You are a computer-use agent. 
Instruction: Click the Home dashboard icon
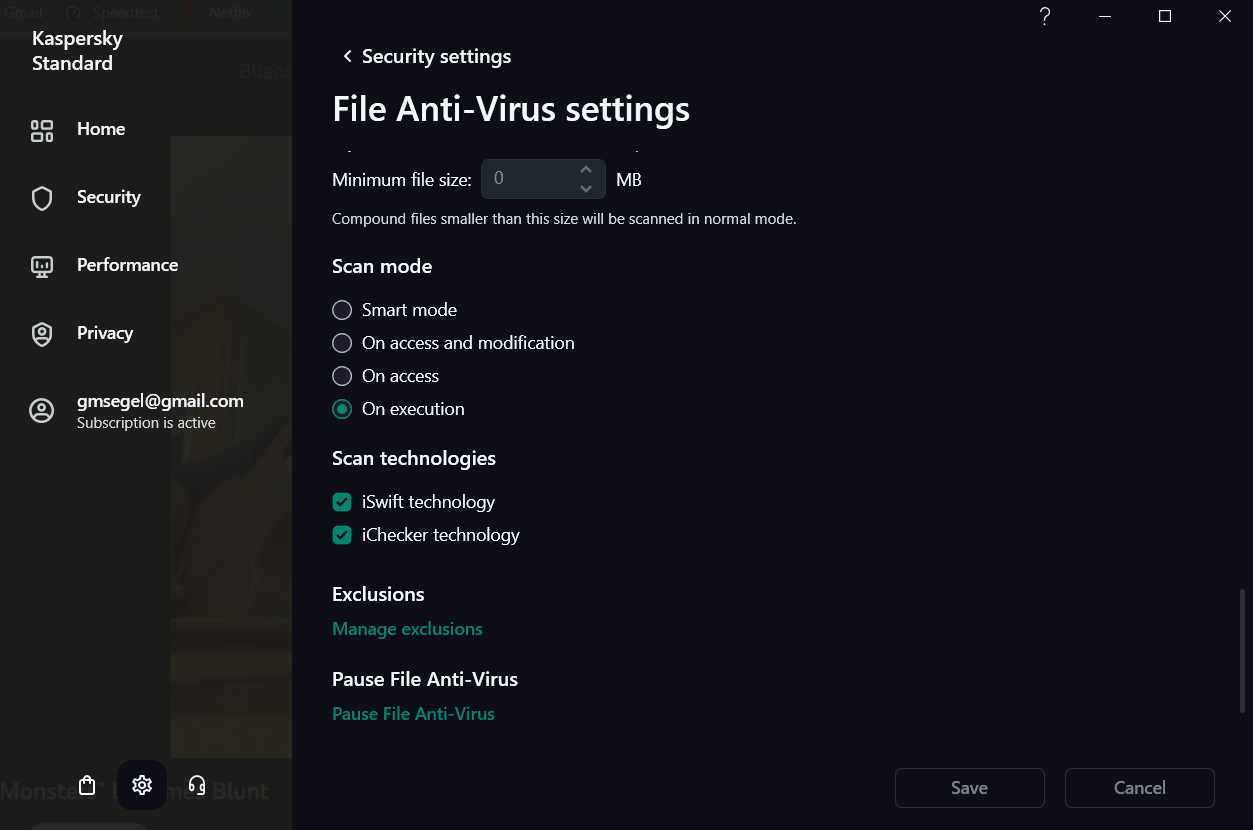click(42, 130)
